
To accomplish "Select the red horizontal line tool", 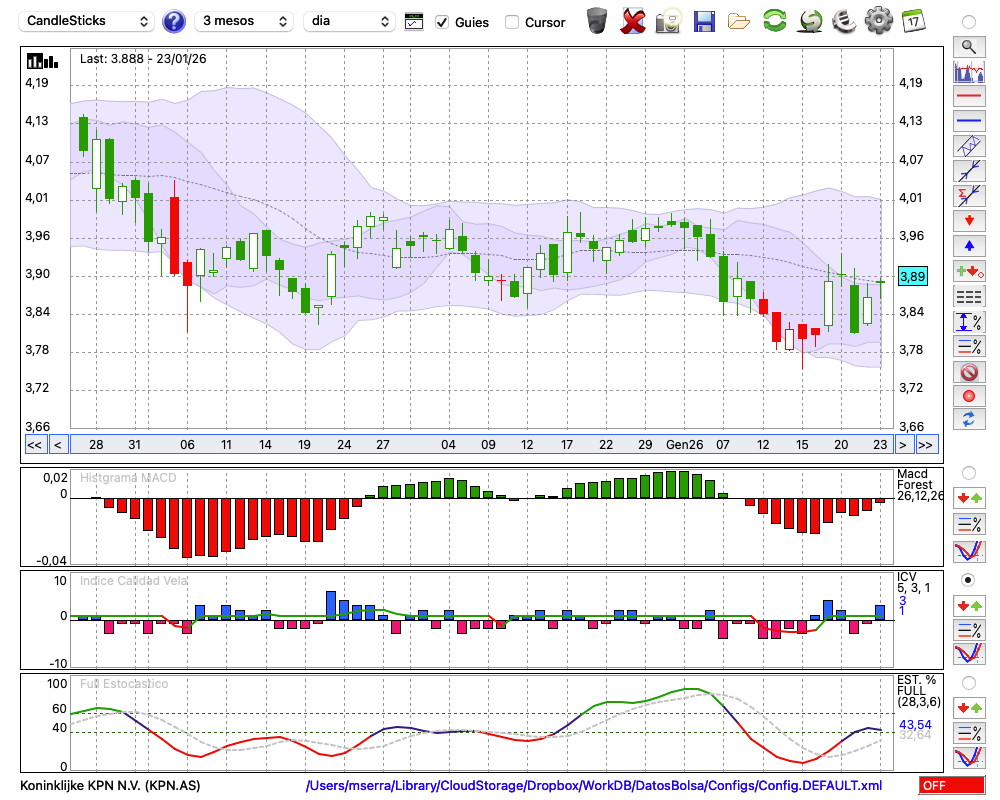I will [968, 96].
